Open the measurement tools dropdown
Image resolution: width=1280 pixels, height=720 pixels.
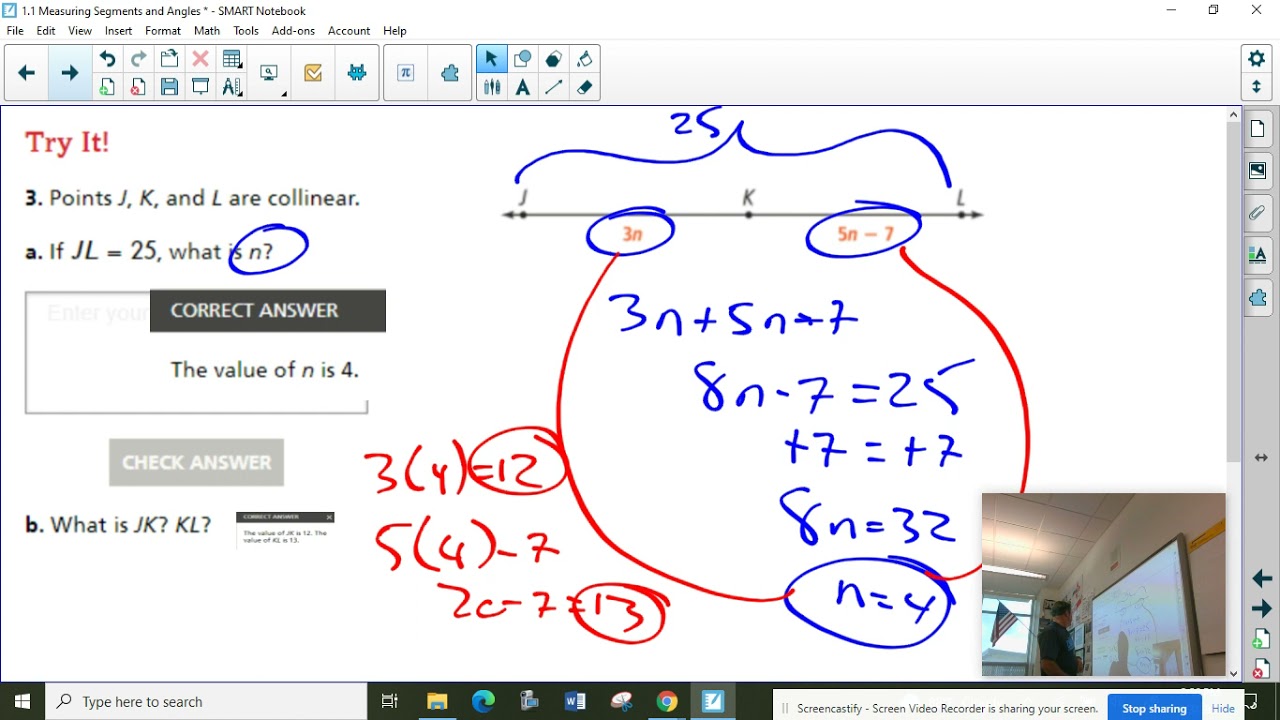pyautogui.click(x=232, y=87)
